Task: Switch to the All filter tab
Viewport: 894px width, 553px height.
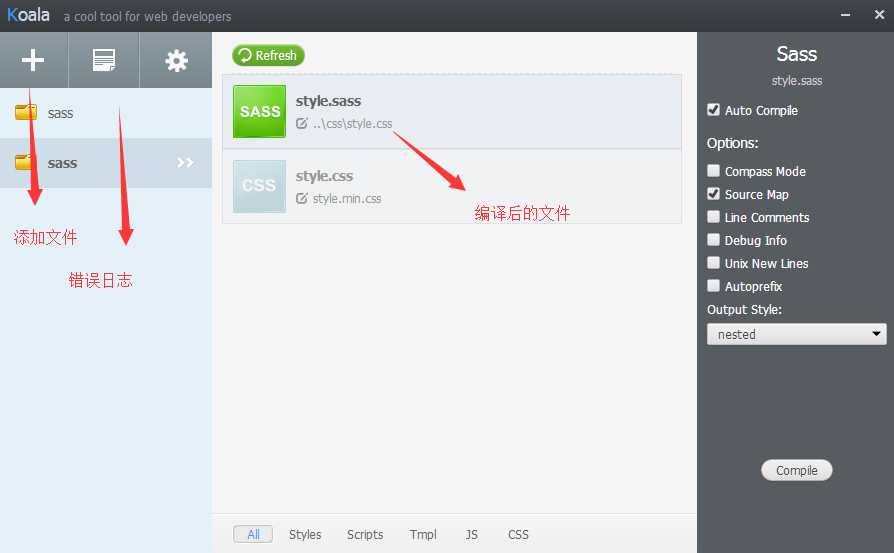Action: (x=253, y=534)
